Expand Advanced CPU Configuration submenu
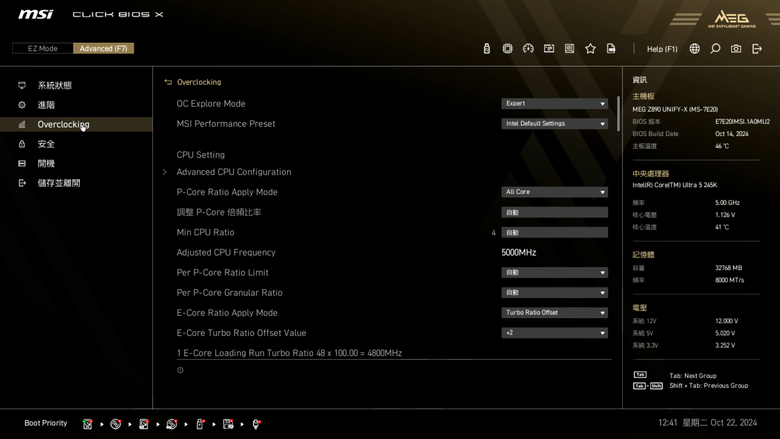The height and width of the screenshot is (439, 780). 234,172
